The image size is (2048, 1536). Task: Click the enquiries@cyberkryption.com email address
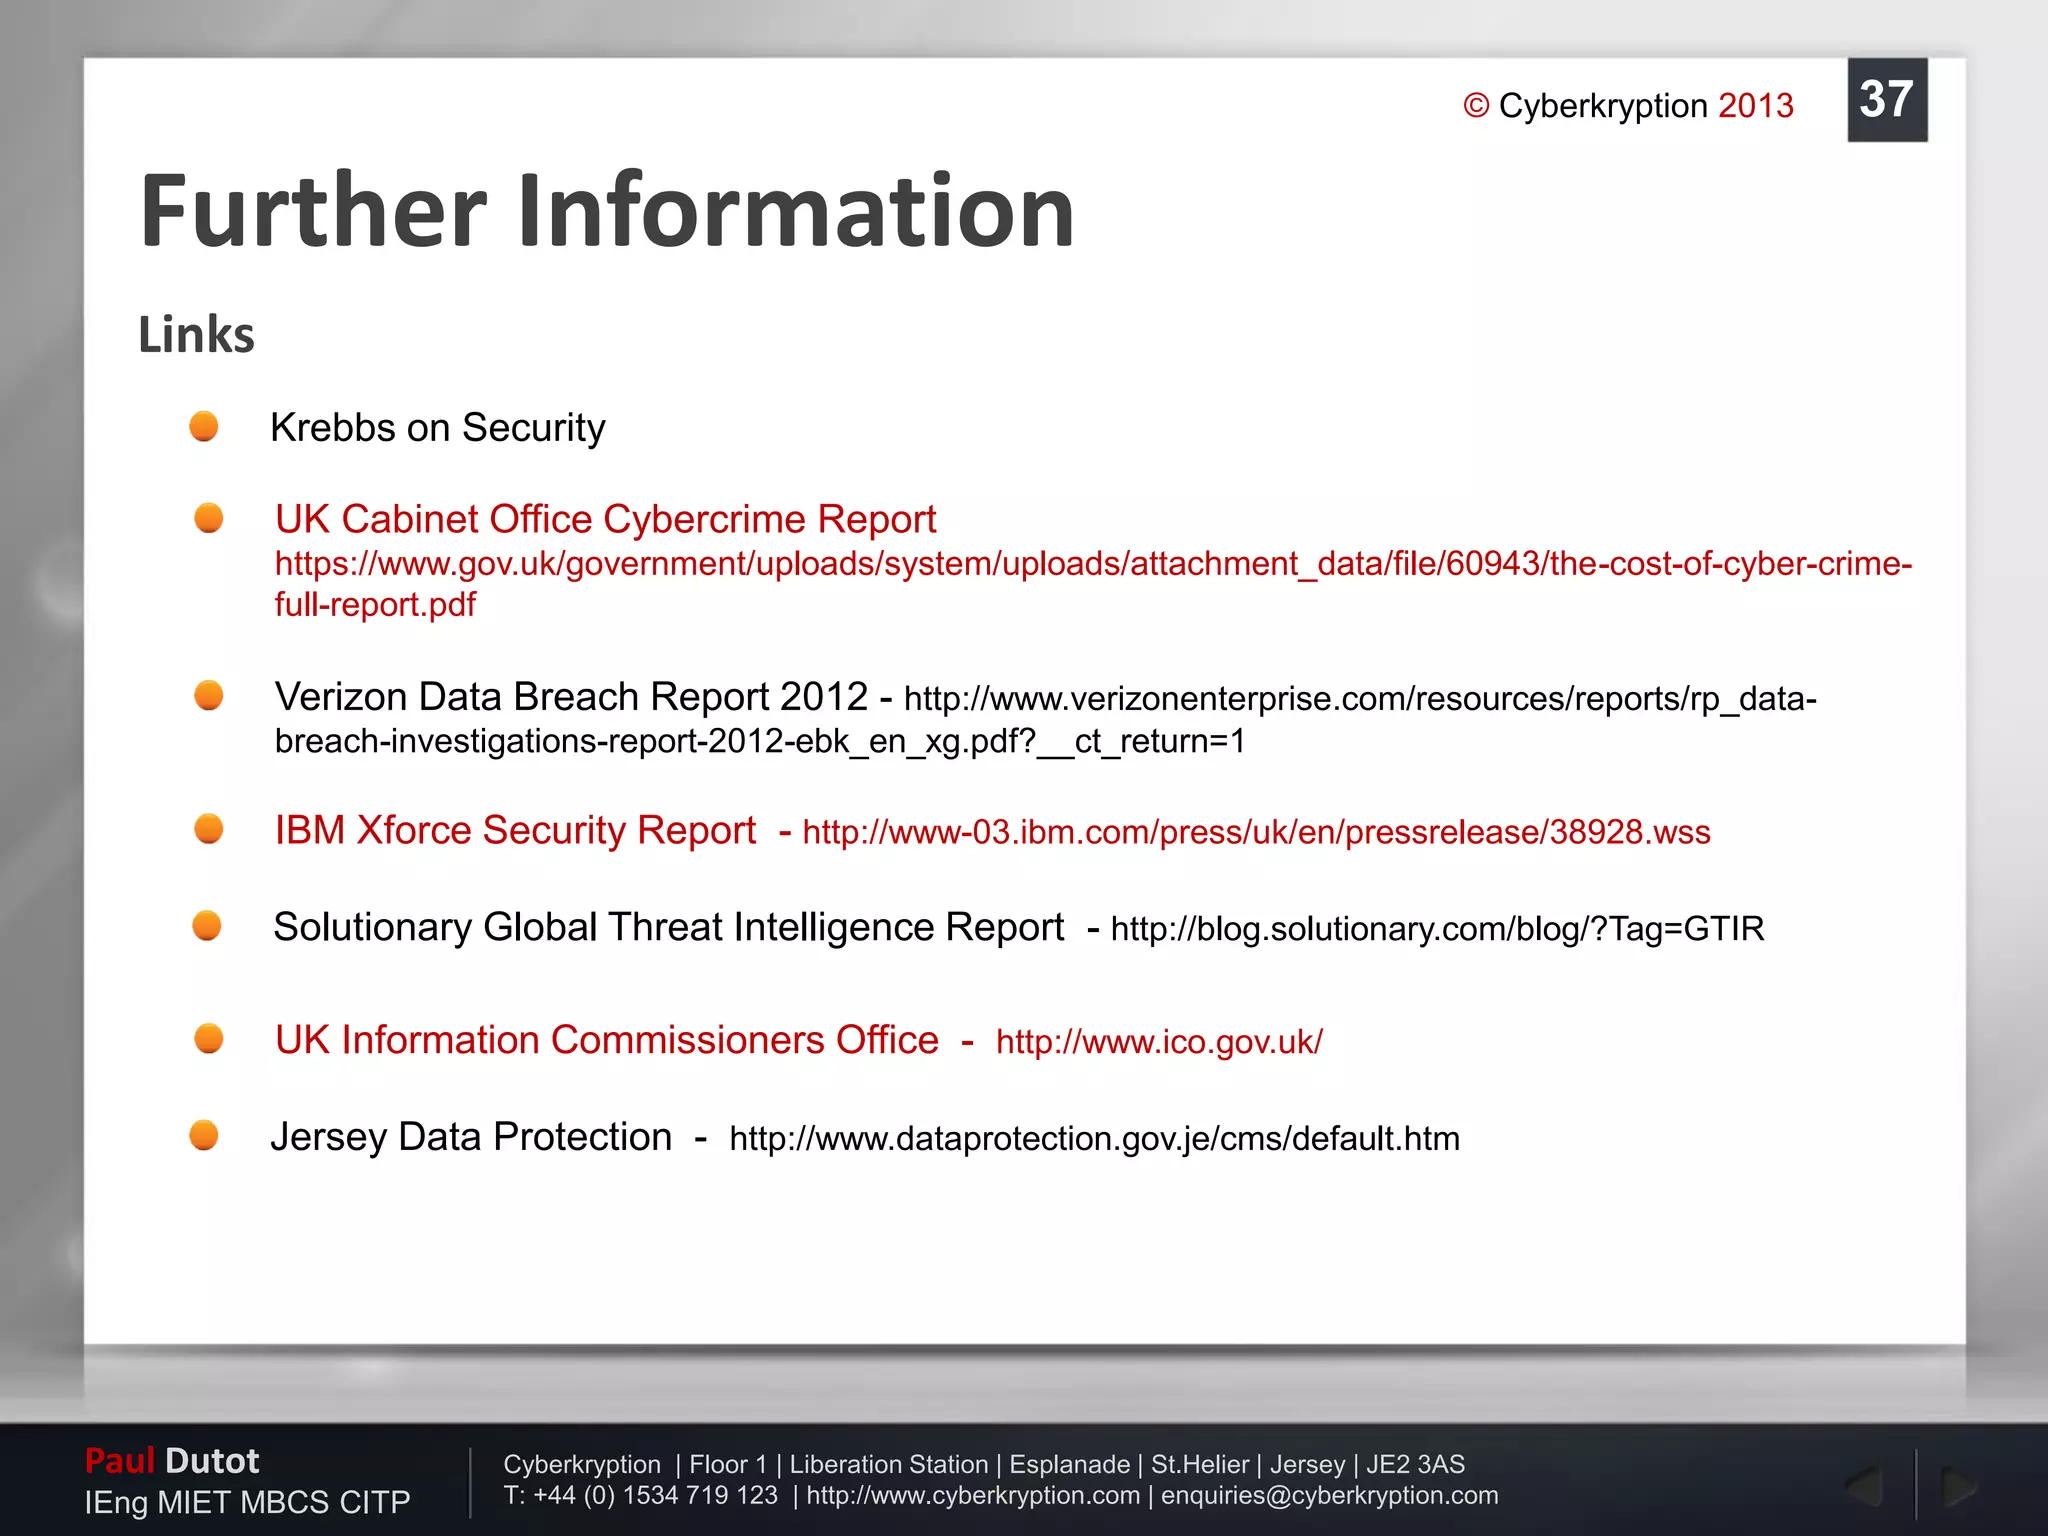pyautogui.click(x=1329, y=1496)
